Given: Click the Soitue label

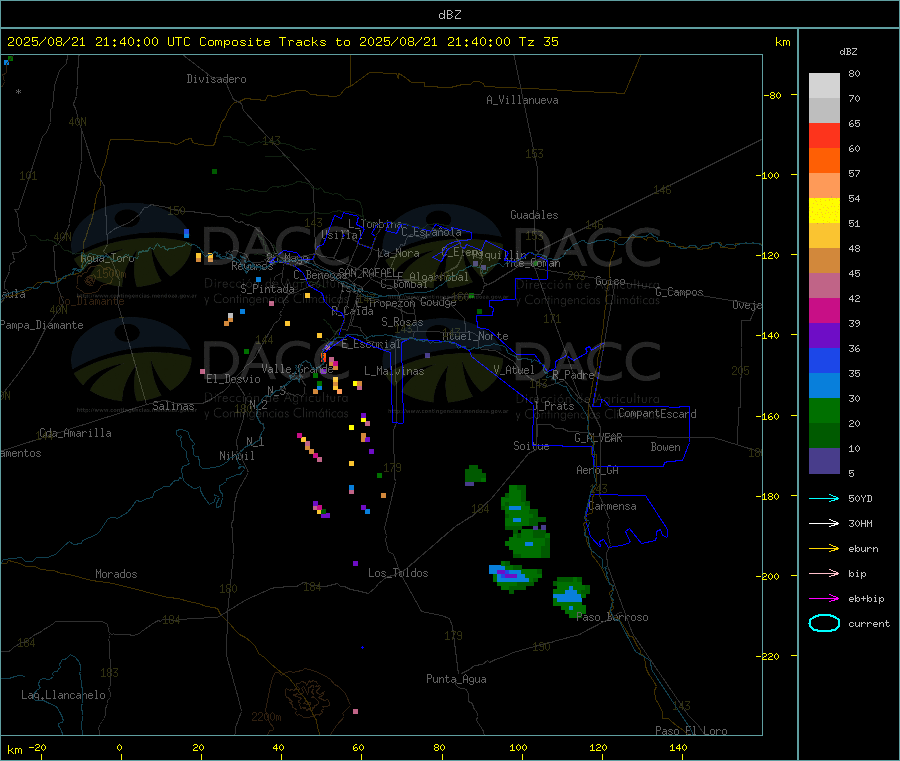Looking at the screenshot, I should tap(531, 446).
